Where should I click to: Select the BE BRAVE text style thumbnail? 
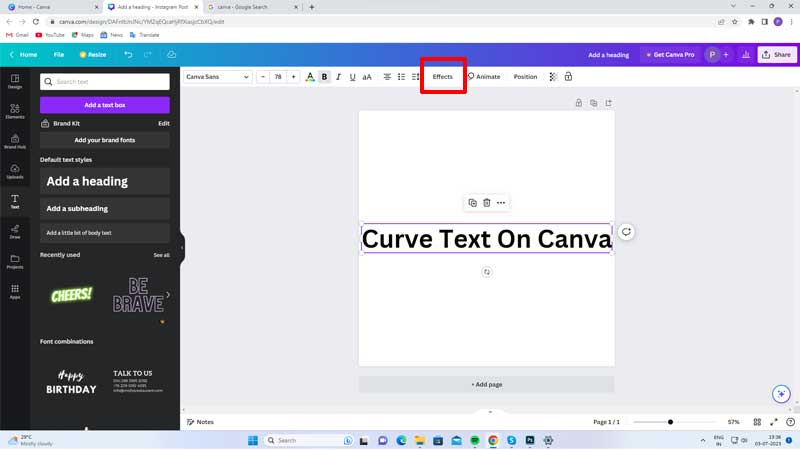[138, 295]
